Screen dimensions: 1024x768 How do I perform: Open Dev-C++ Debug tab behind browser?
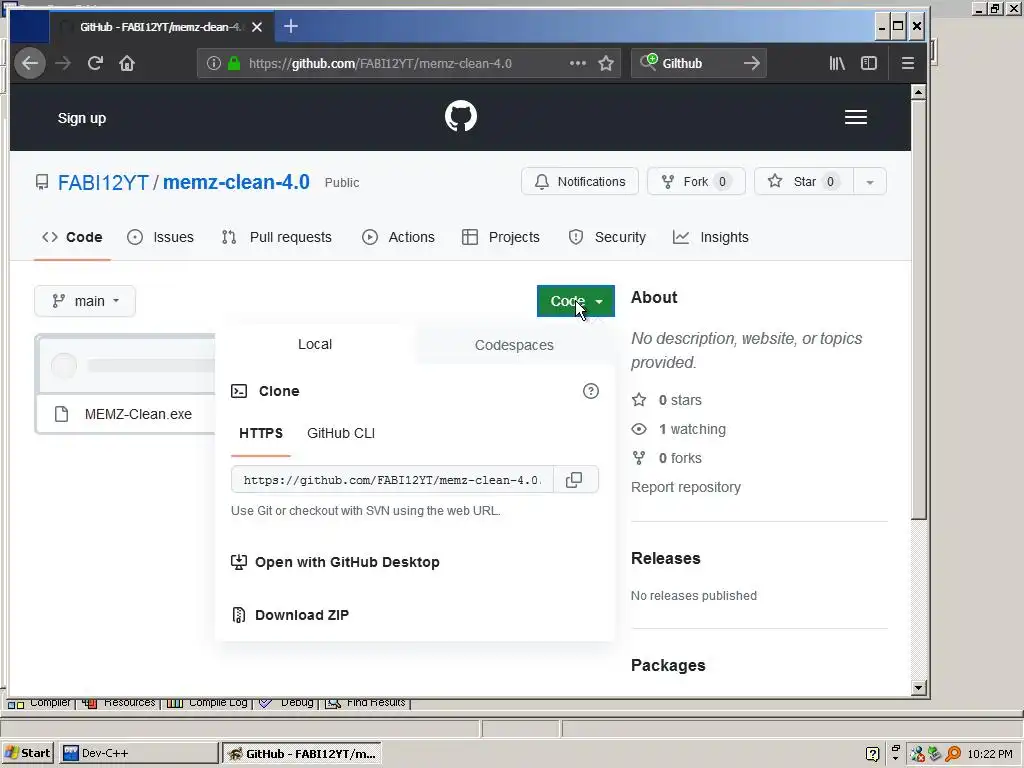(x=287, y=703)
